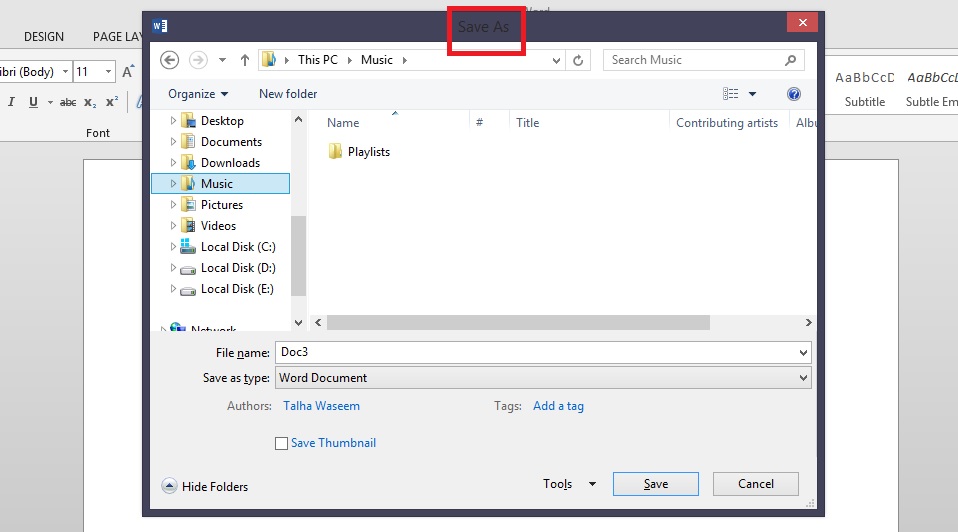
Task: Select Videos in the navigation pane
Action: click(x=218, y=225)
